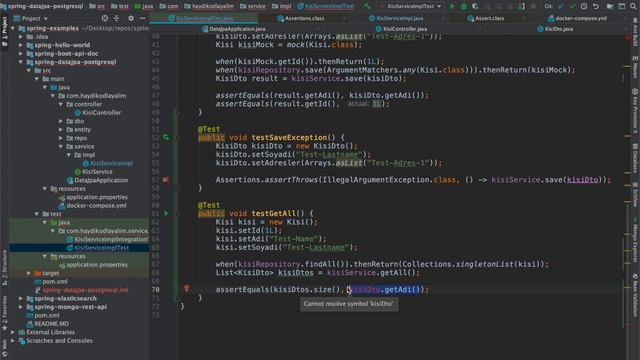Open Project panel settings gear

[131, 18]
